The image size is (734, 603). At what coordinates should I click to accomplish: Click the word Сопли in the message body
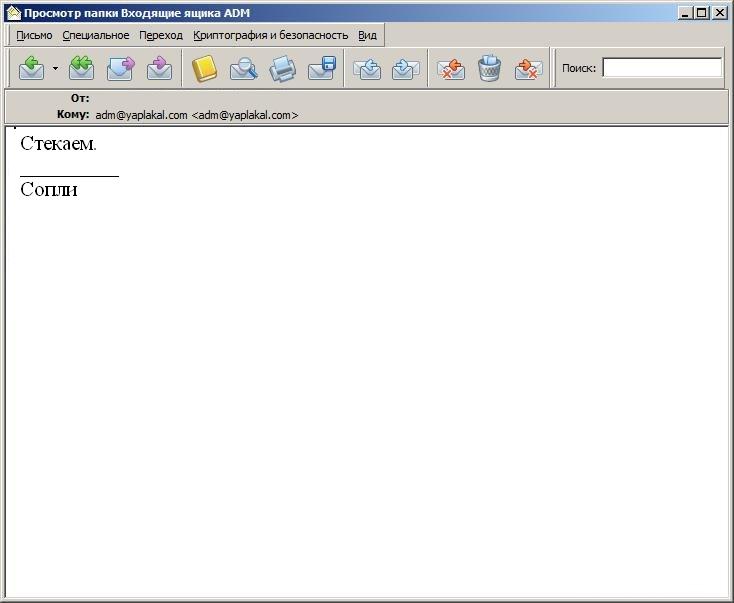[49, 189]
